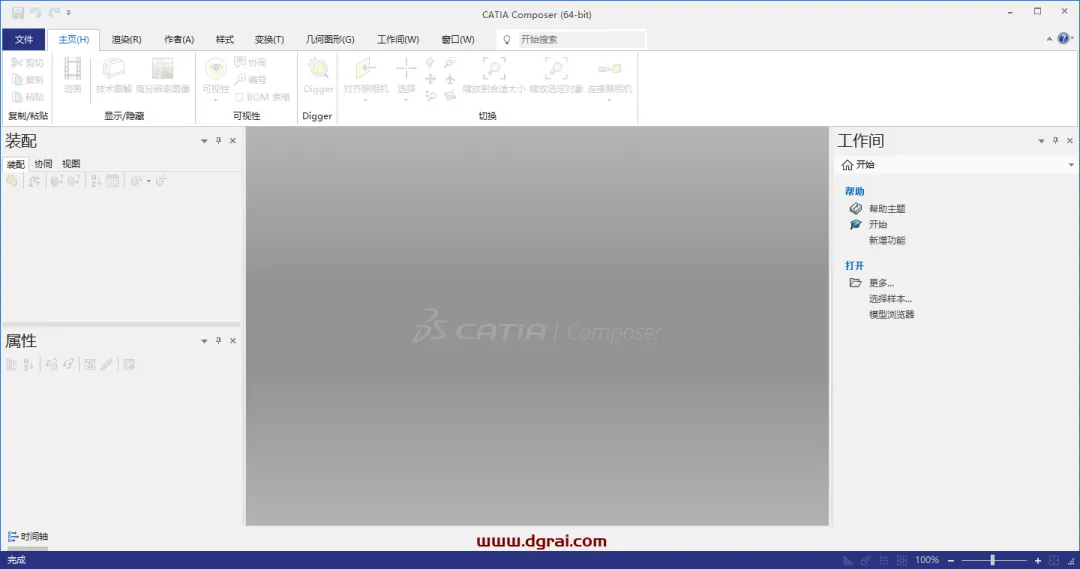
Task: Open the 工作间(W) ribbon tab
Action: [x=398, y=39]
